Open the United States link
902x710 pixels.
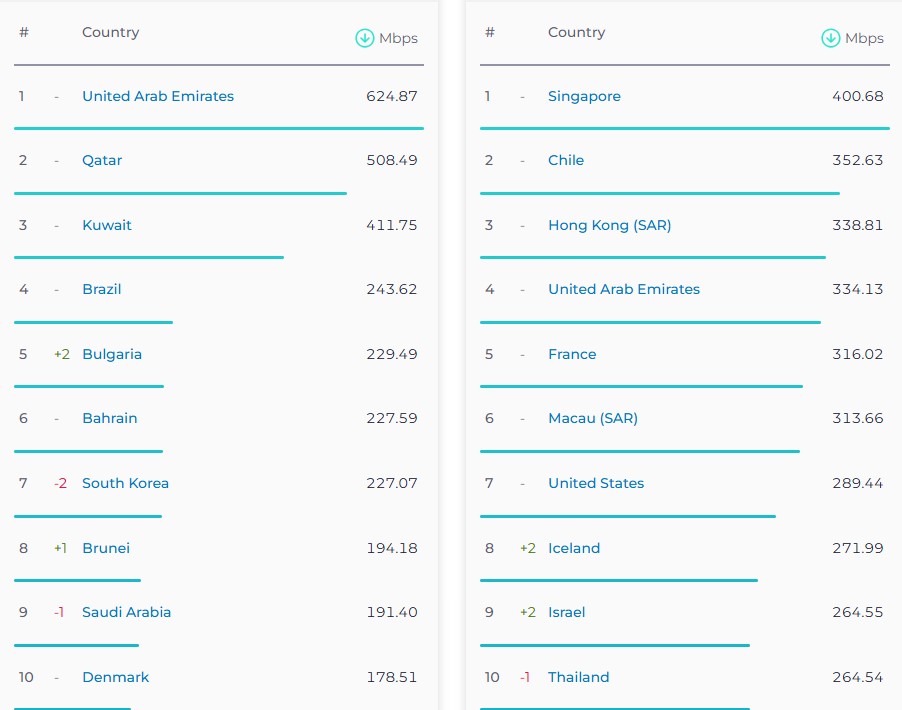pos(596,483)
